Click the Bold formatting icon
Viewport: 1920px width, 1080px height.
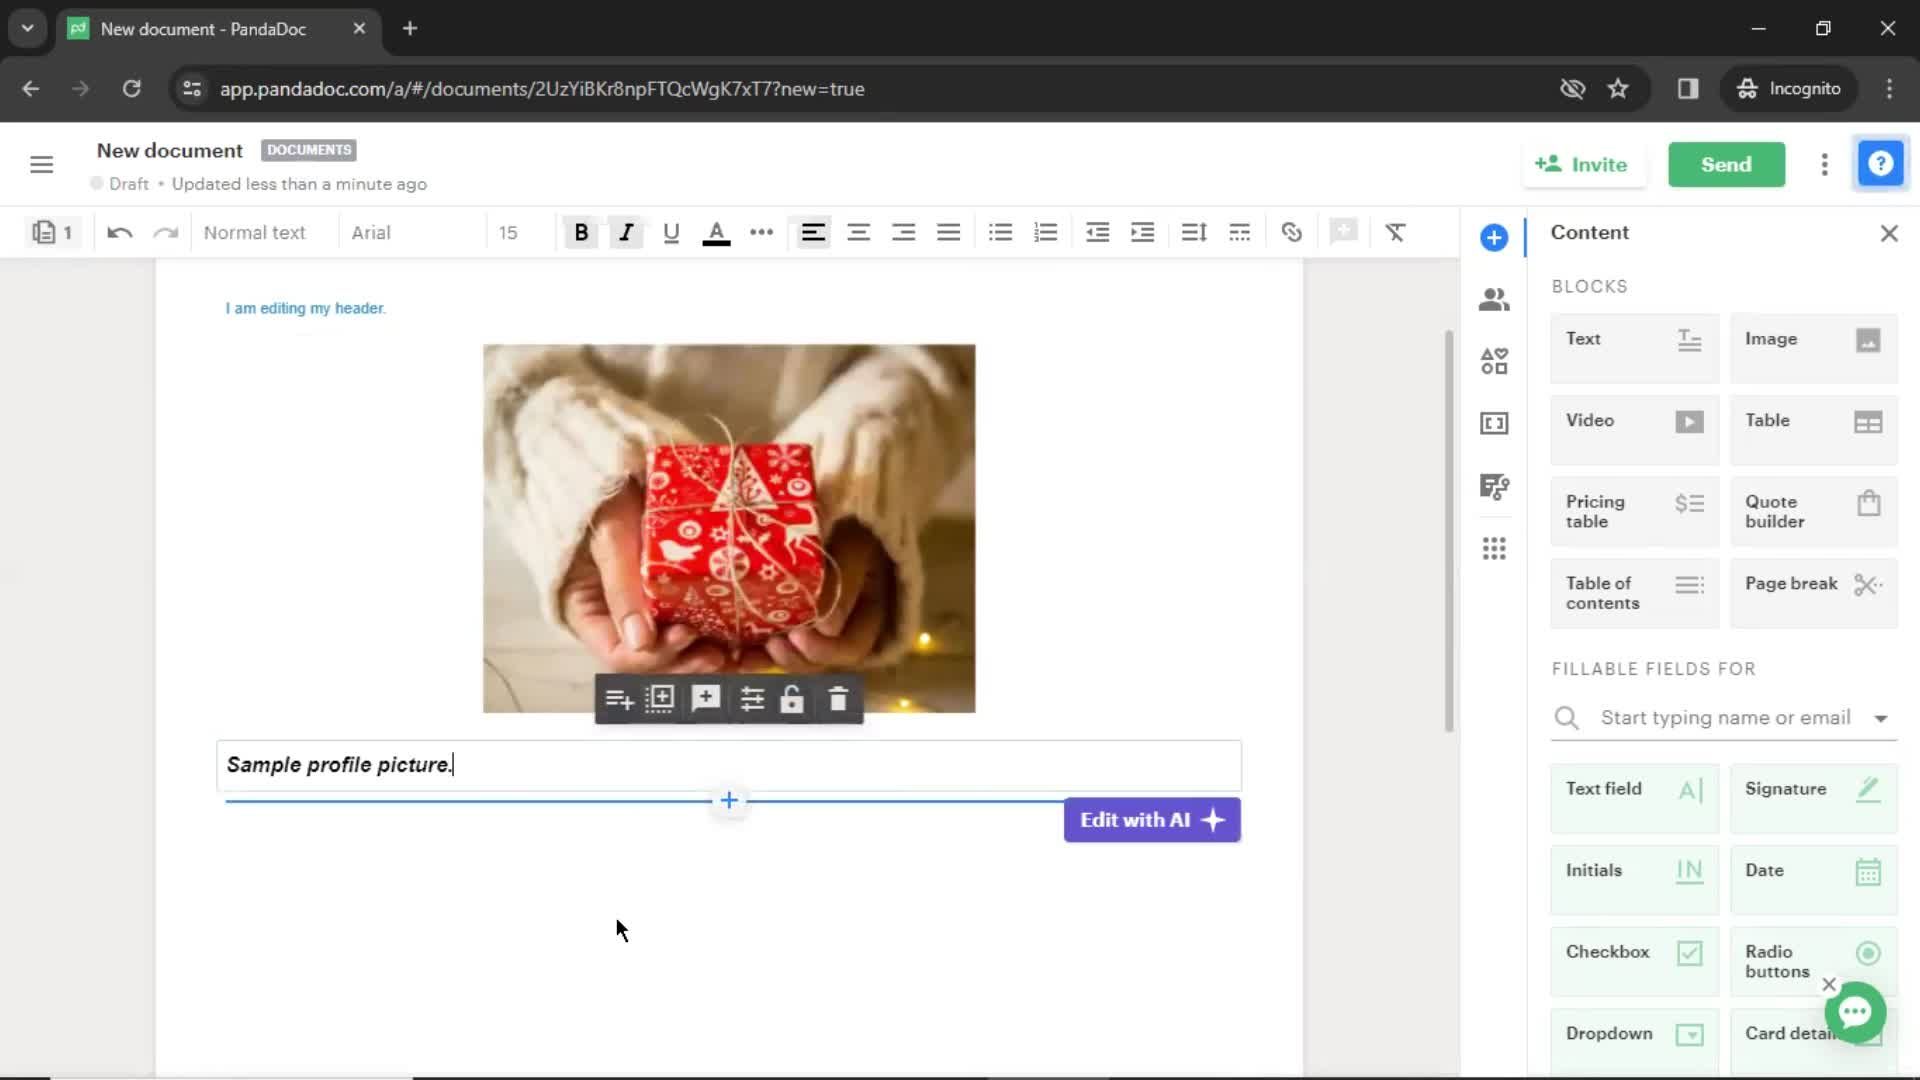[x=583, y=232]
